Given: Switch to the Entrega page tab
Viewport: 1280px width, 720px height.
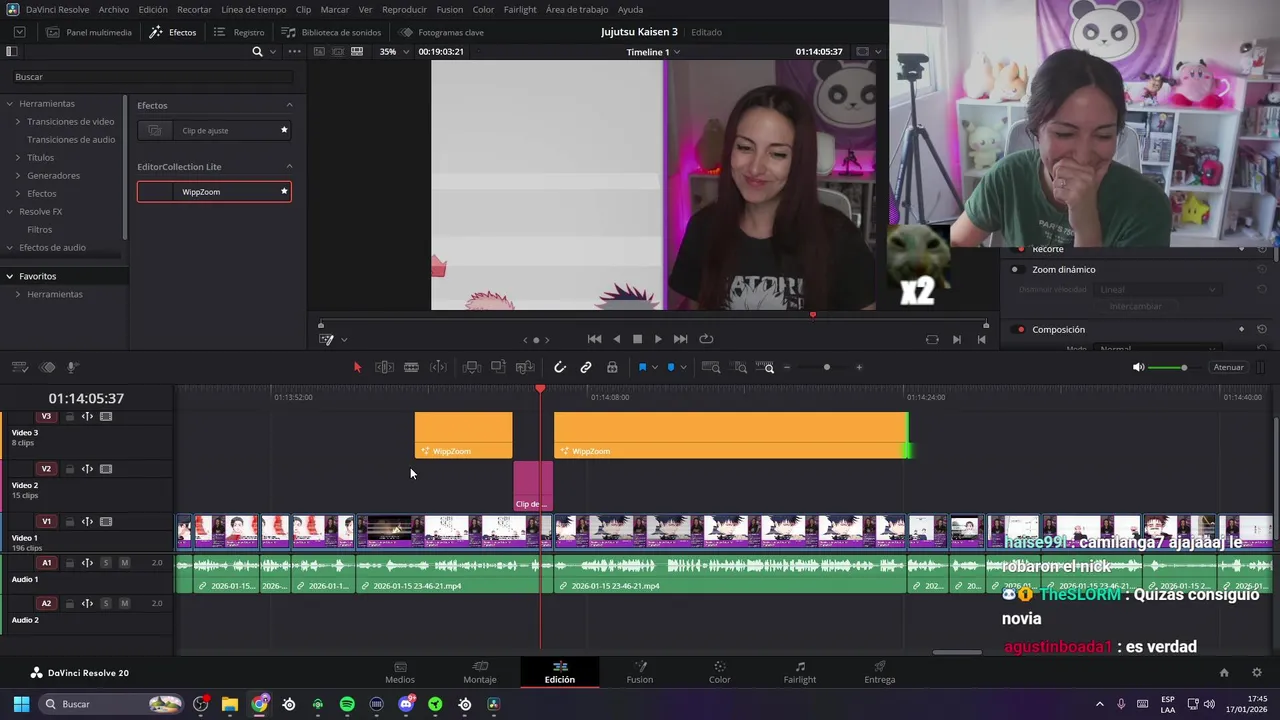Looking at the screenshot, I should pyautogui.click(x=880, y=672).
